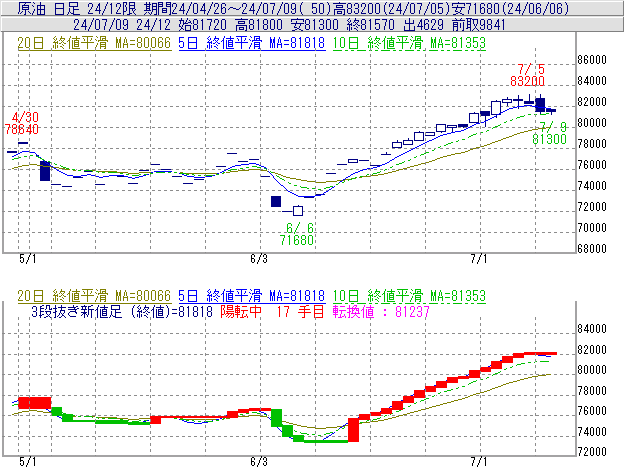Click the chart title row starting with 原油 日足 24/12限

(312, 8)
